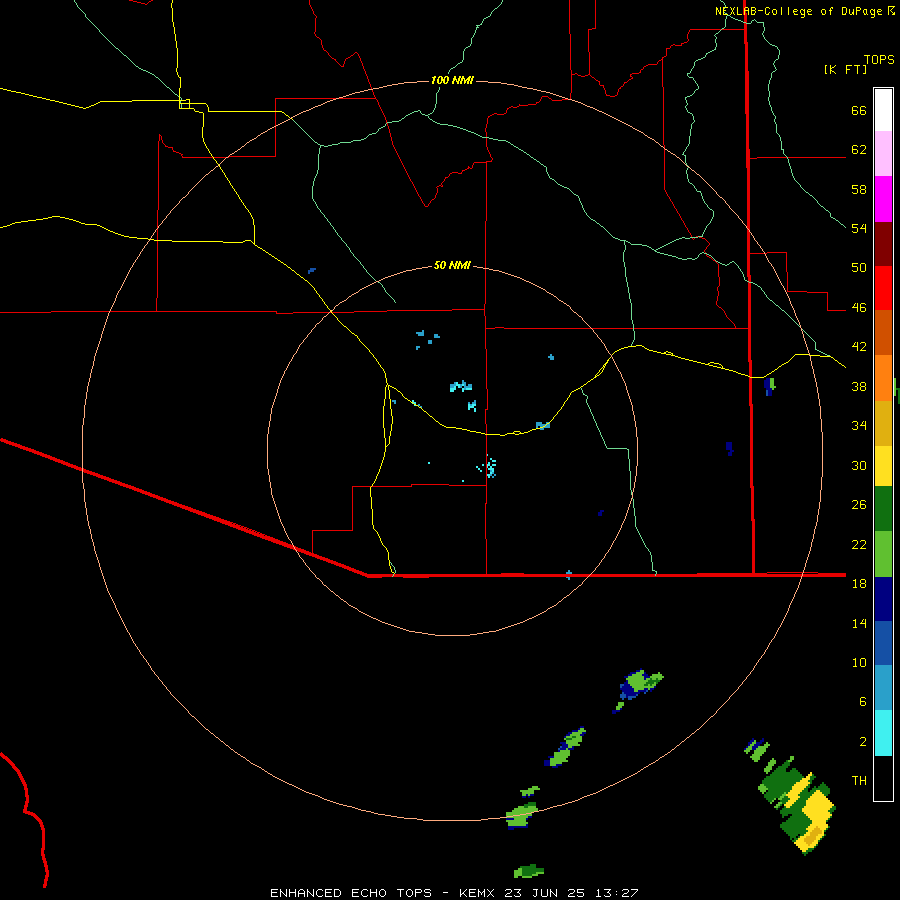Select the light pink legend swatch
Image resolution: width=900 pixels, height=900 pixels.
(x=883, y=153)
